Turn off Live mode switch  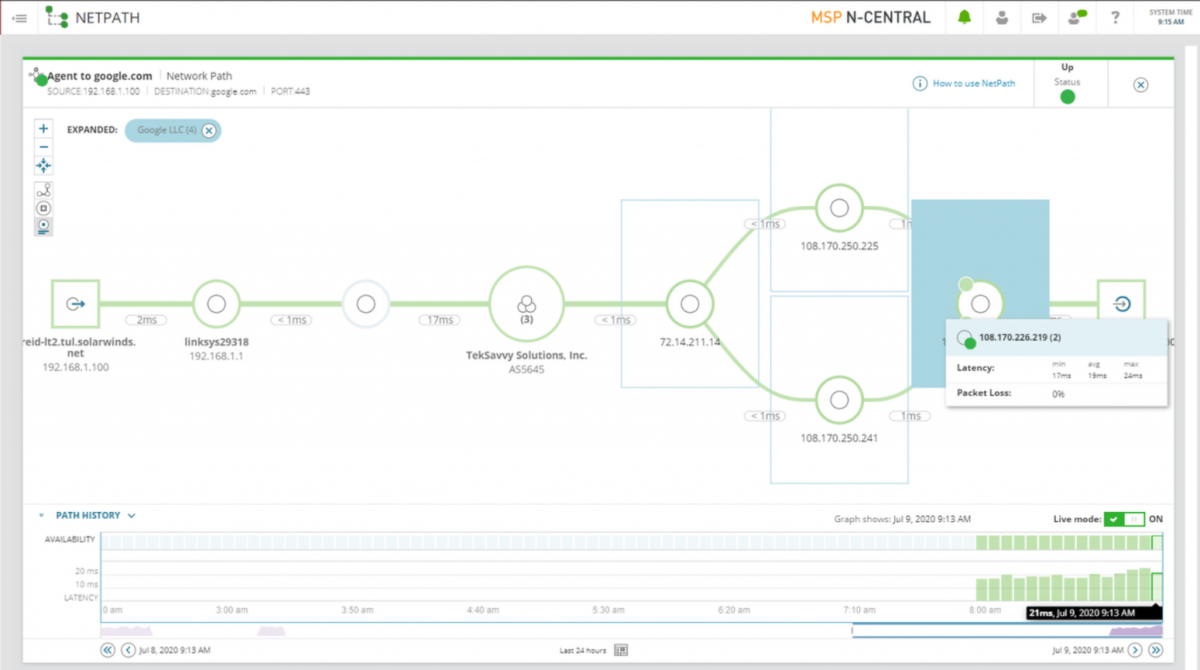click(x=1124, y=519)
